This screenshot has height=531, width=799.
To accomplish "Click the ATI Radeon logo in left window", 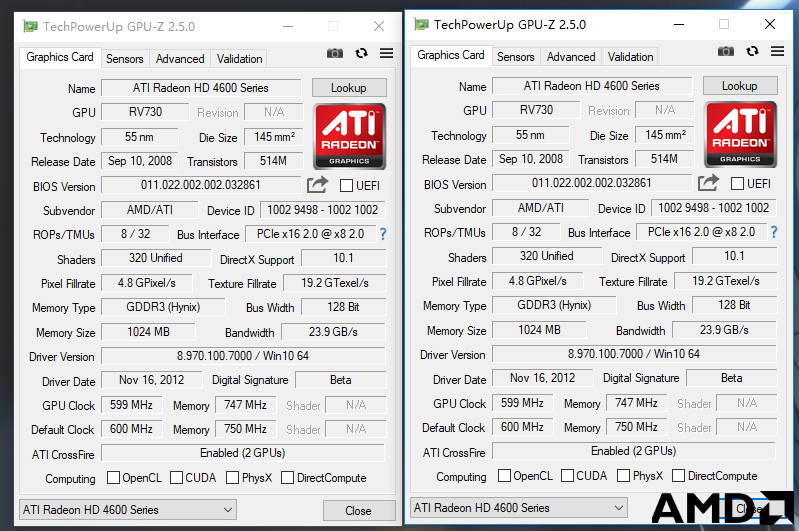I will click(349, 136).
